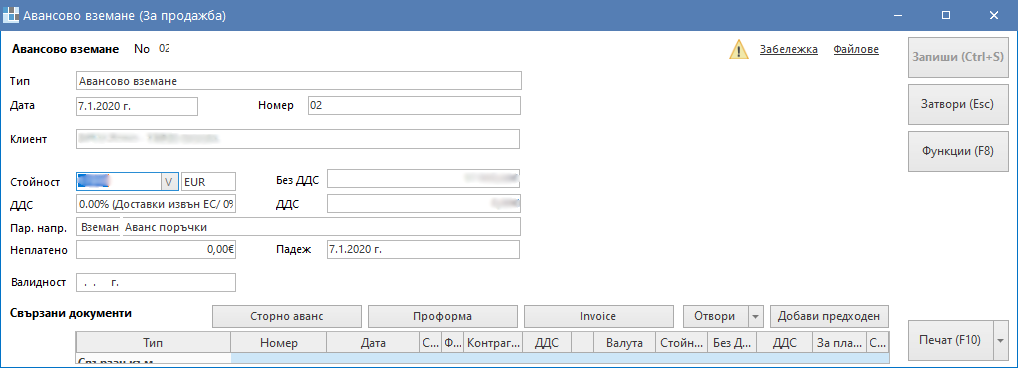Sort by the Тип column header
The image size is (1018, 368).
[x=153, y=343]
